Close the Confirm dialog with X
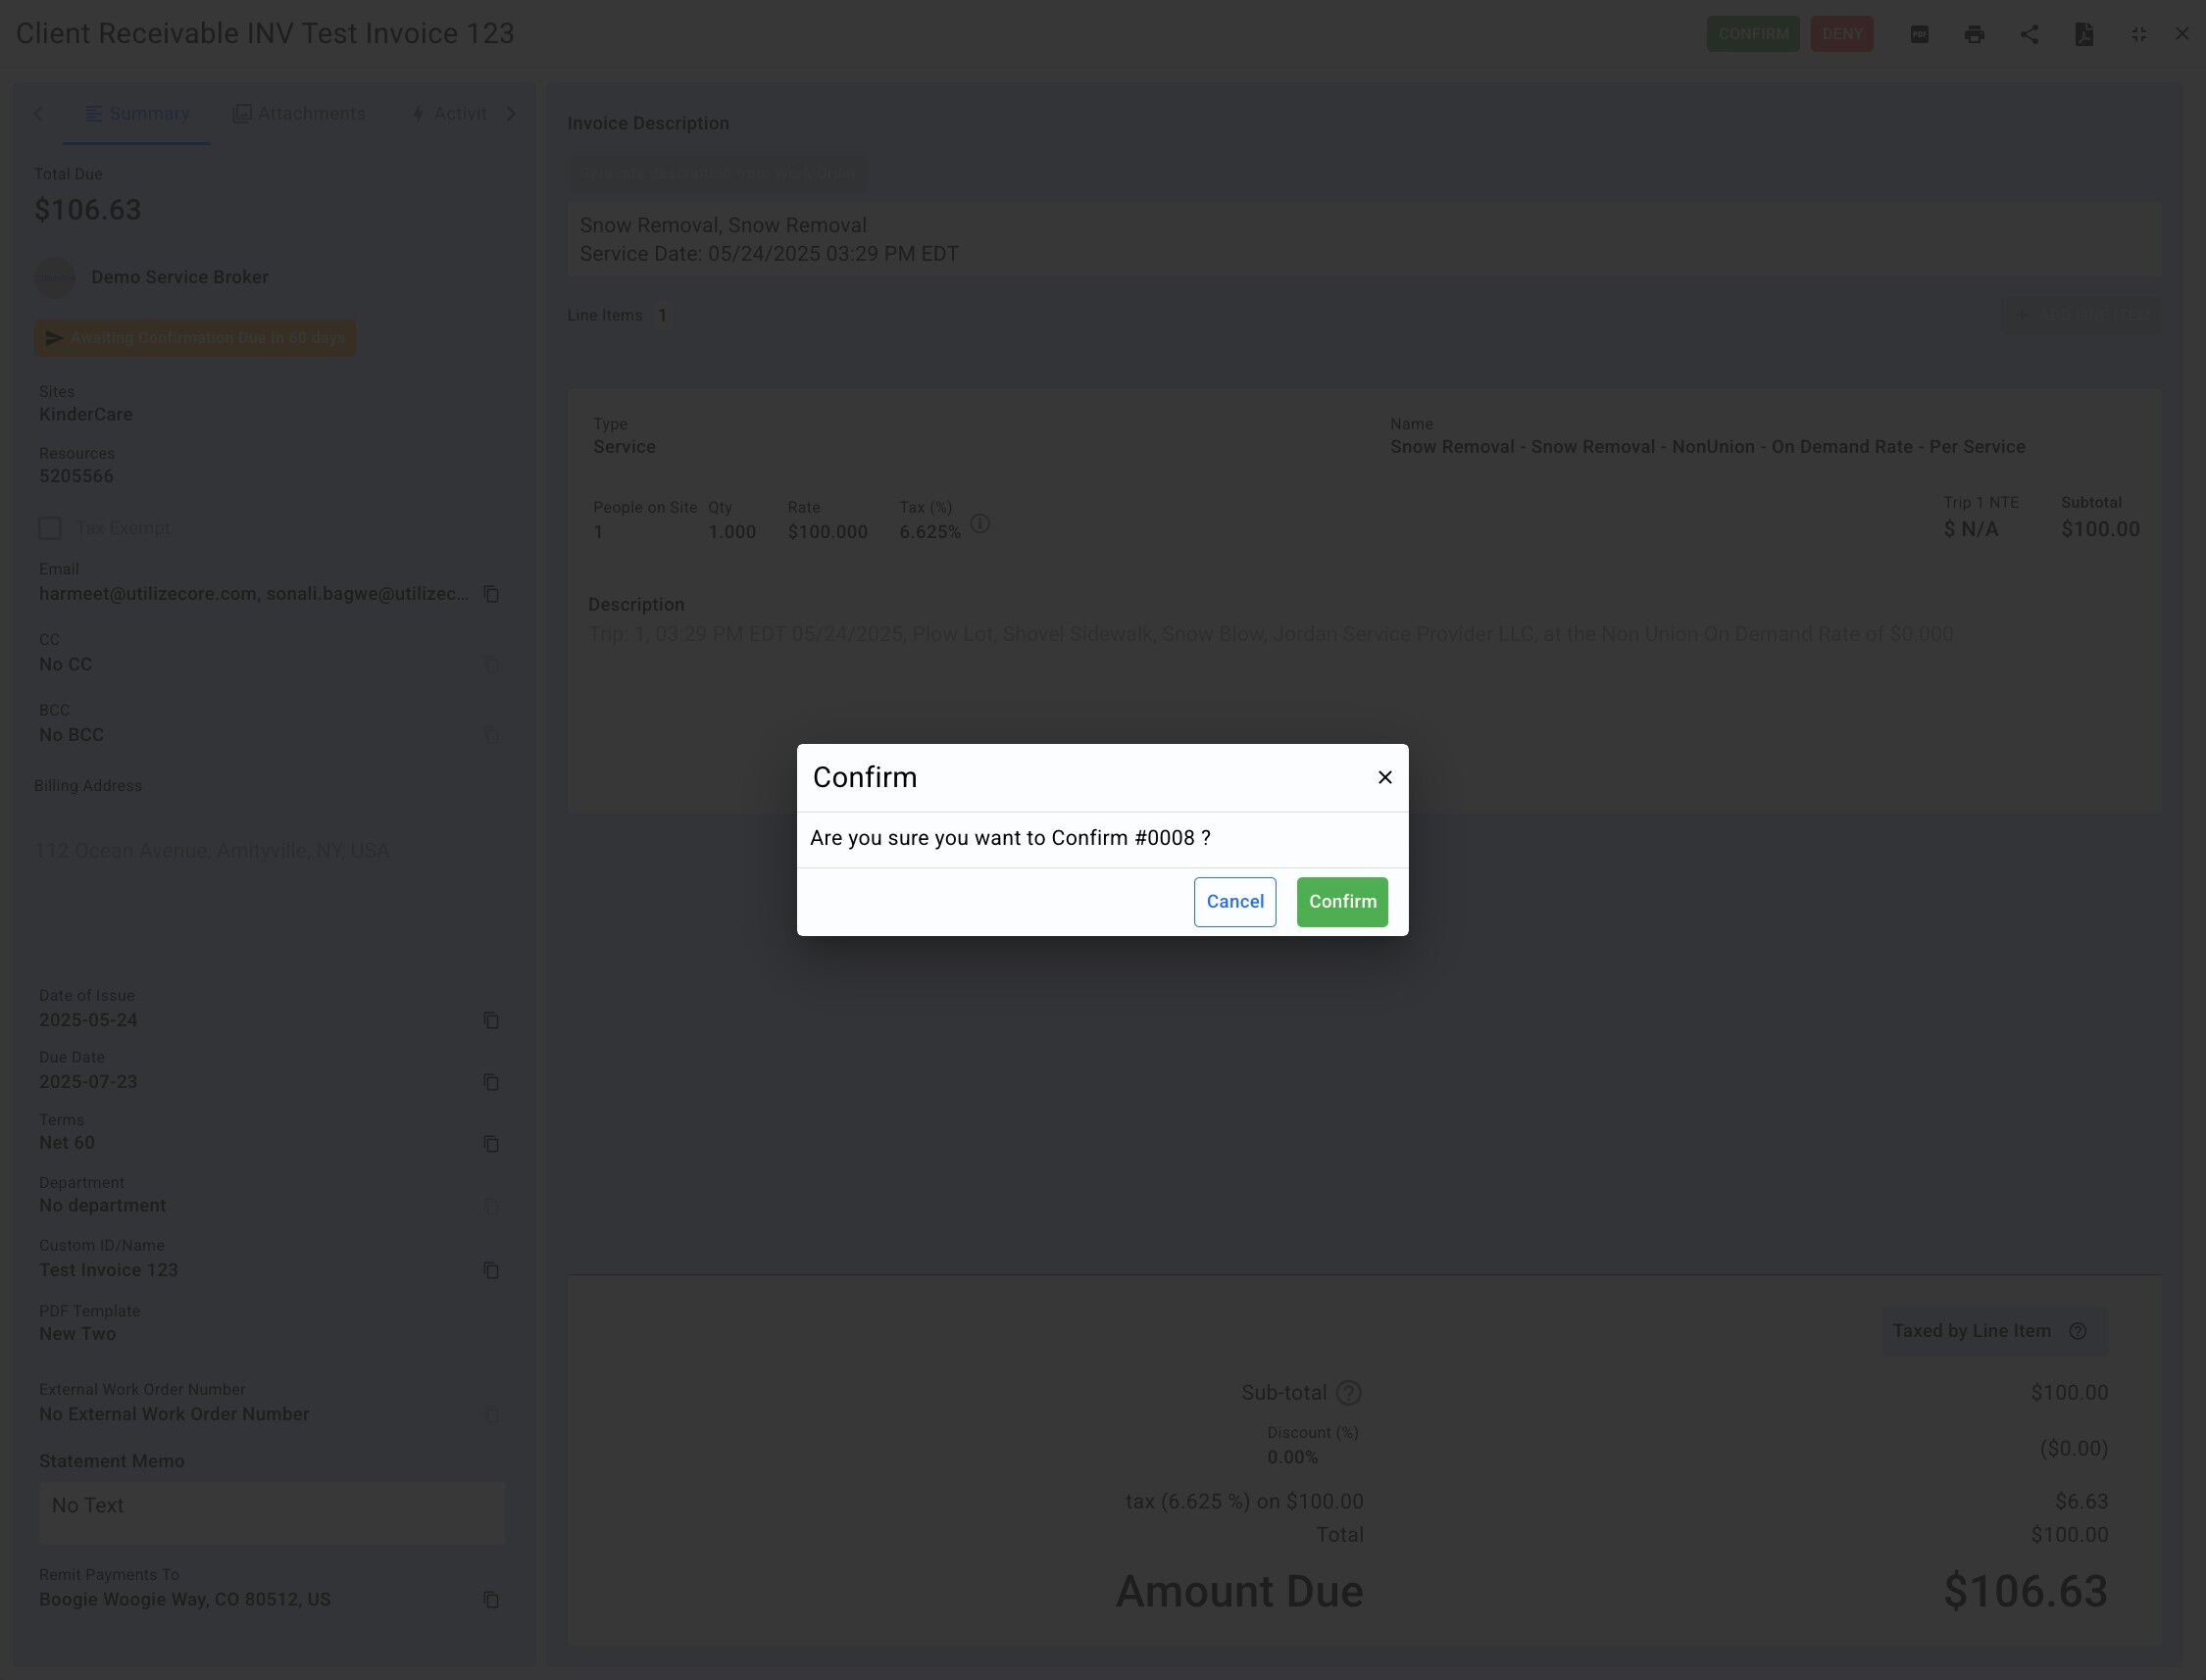Image resolution: width=2206 pixels, height=1680 pixels. 1384,777
